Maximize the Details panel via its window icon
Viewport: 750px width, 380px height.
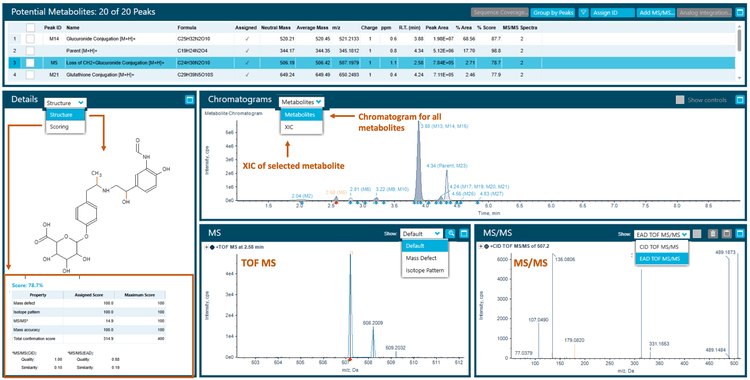189,100
